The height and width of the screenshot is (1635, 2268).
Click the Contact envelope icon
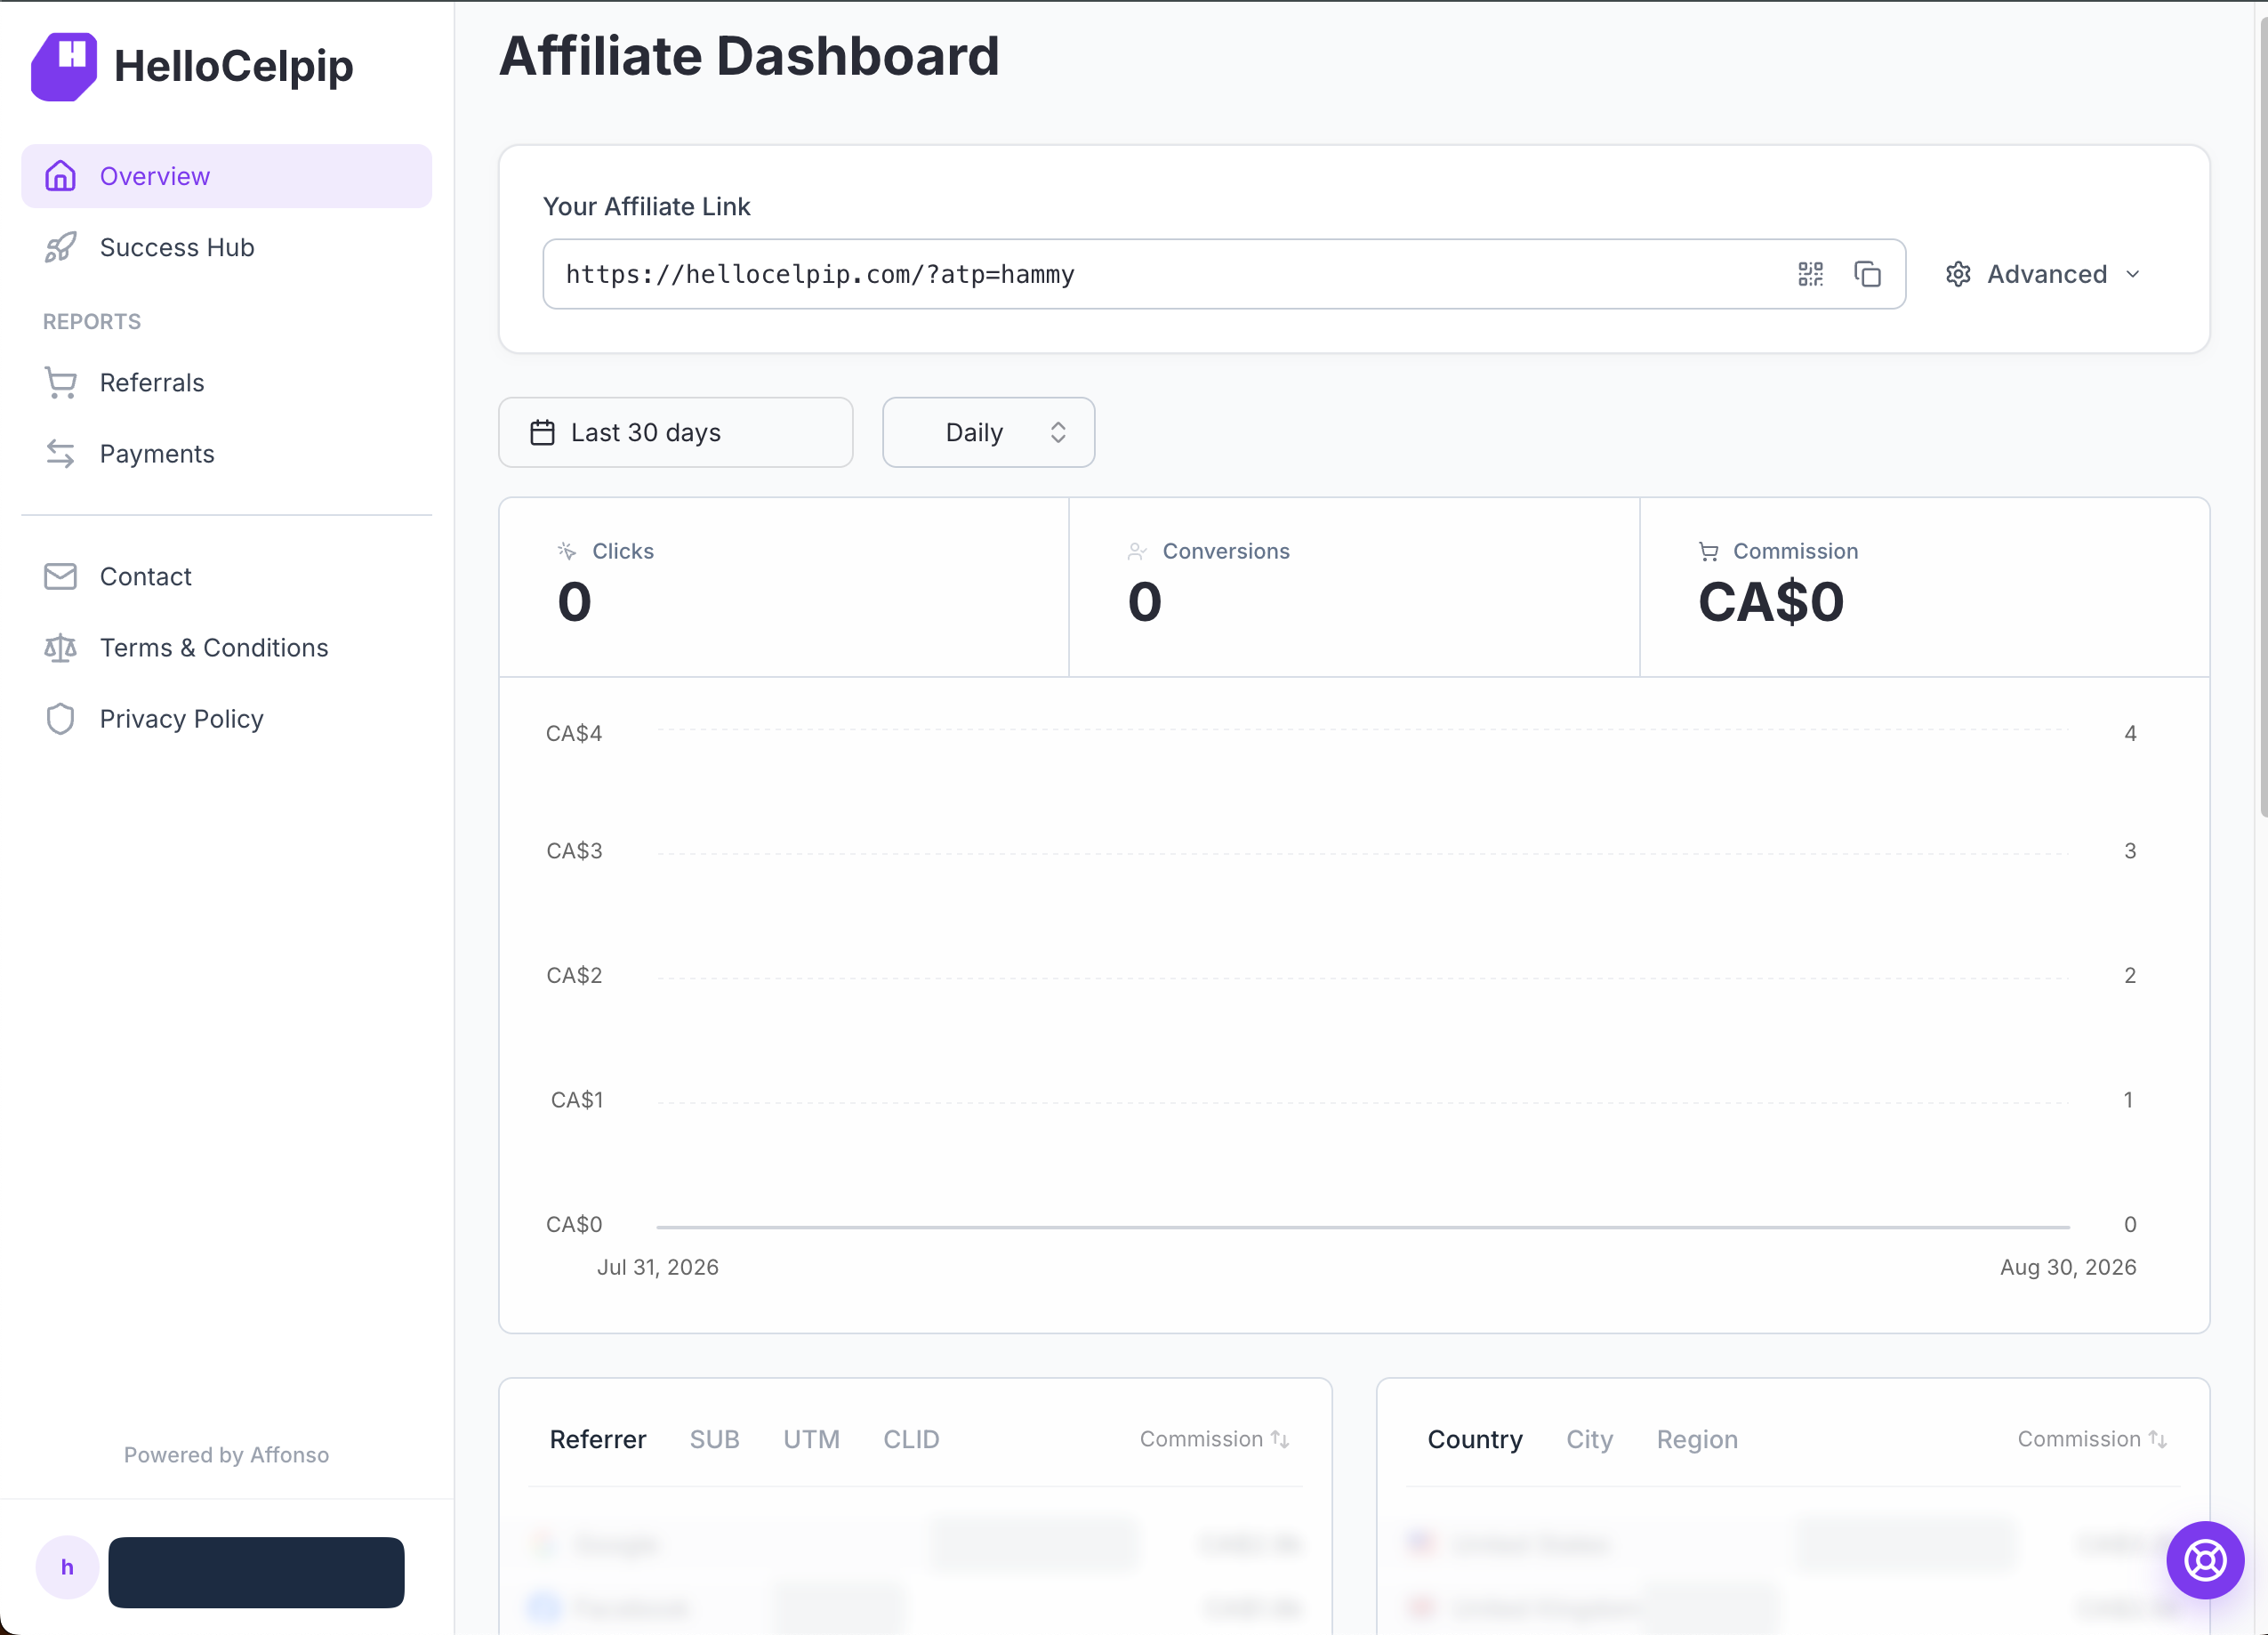(60, 576)
